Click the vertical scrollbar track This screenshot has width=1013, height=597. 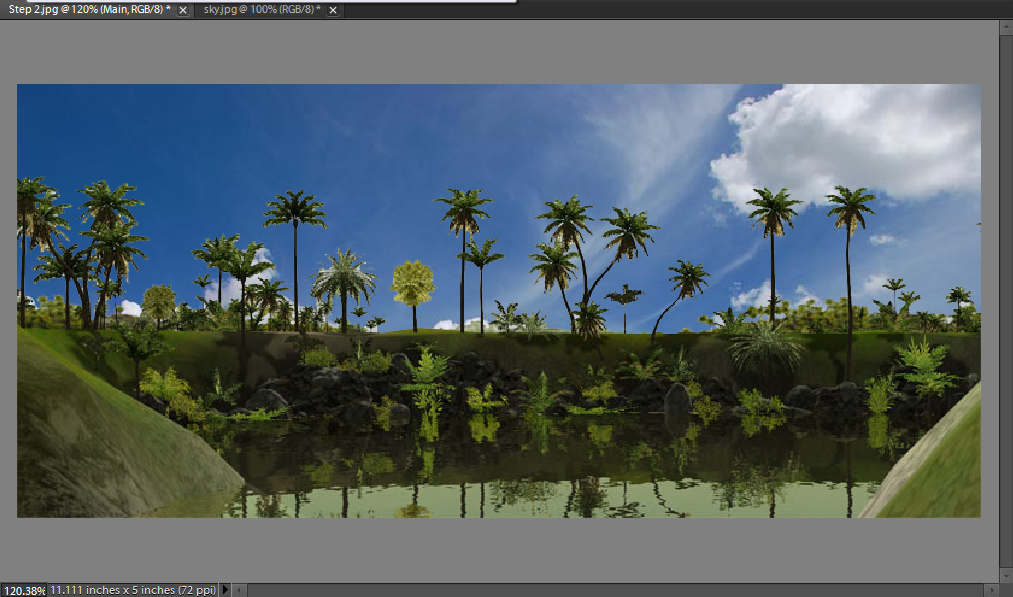click(1006, 300)
